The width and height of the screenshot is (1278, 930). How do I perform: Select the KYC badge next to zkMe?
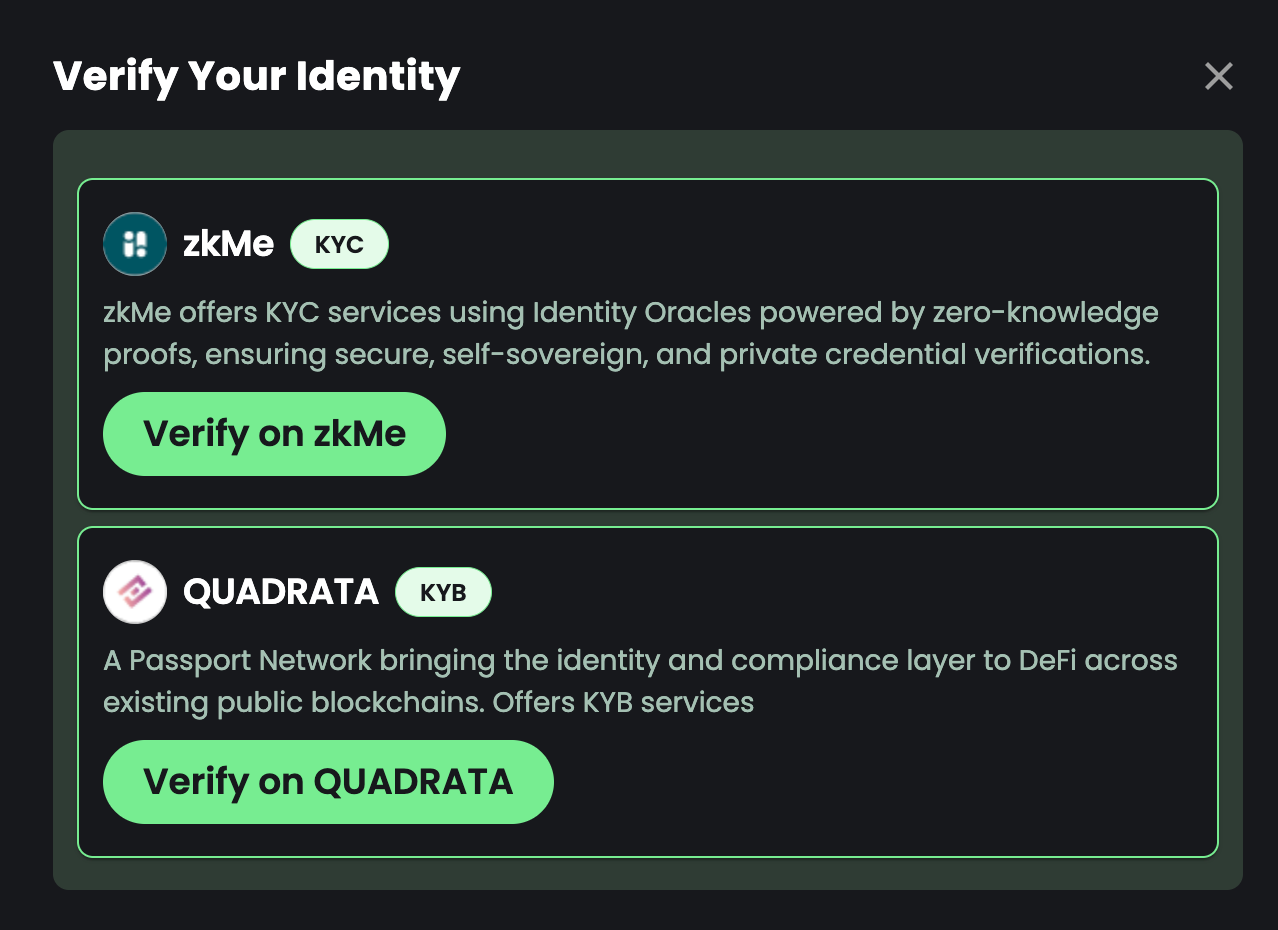[339, 244]
